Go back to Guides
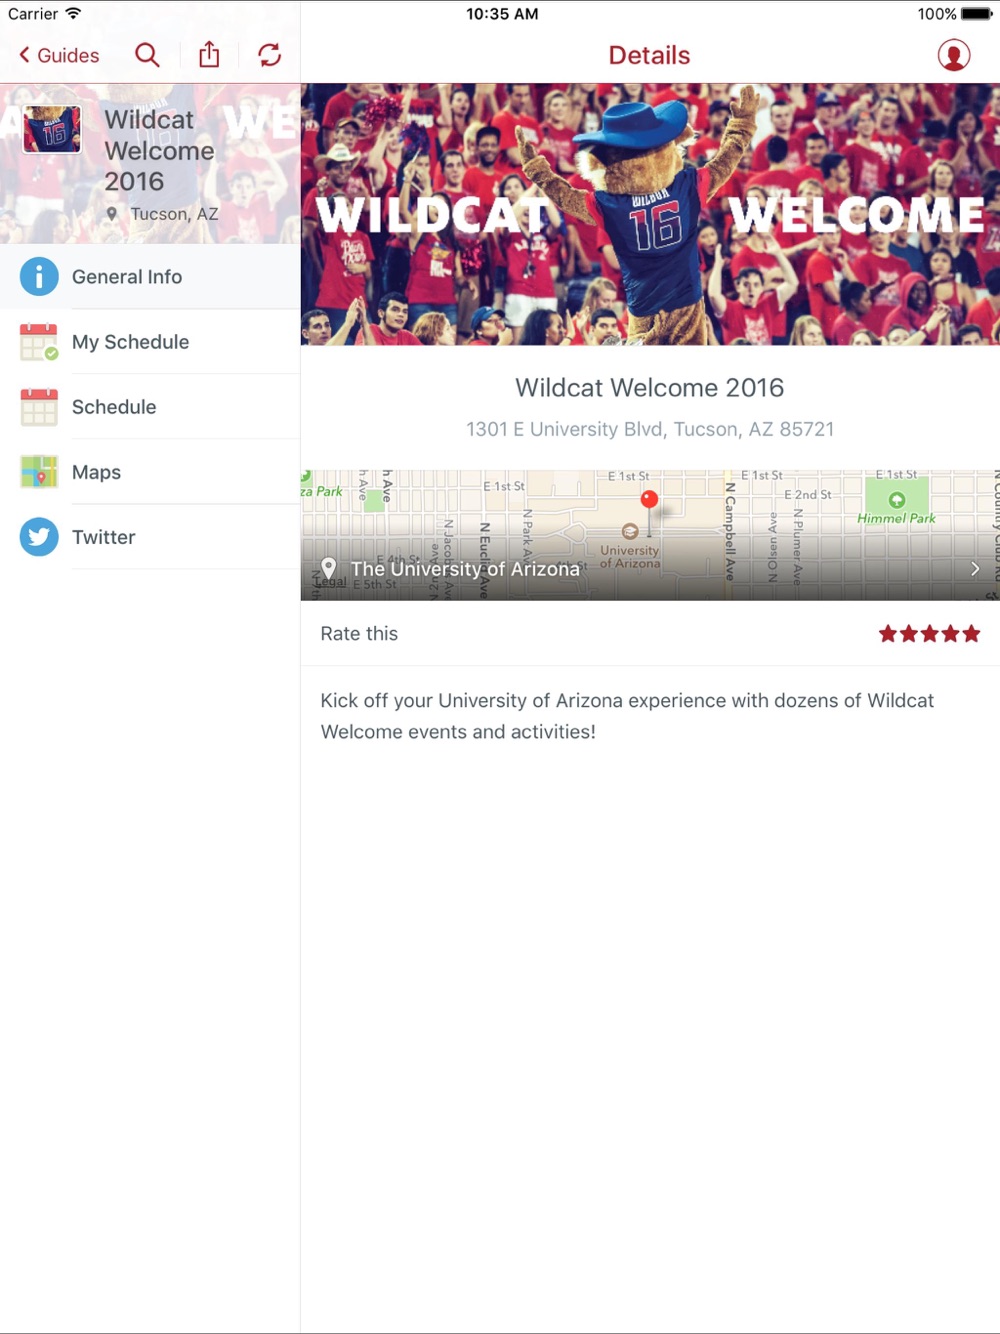Image resolution: width=1000 pixels, height=1334 pixels. tap(59, 55)
